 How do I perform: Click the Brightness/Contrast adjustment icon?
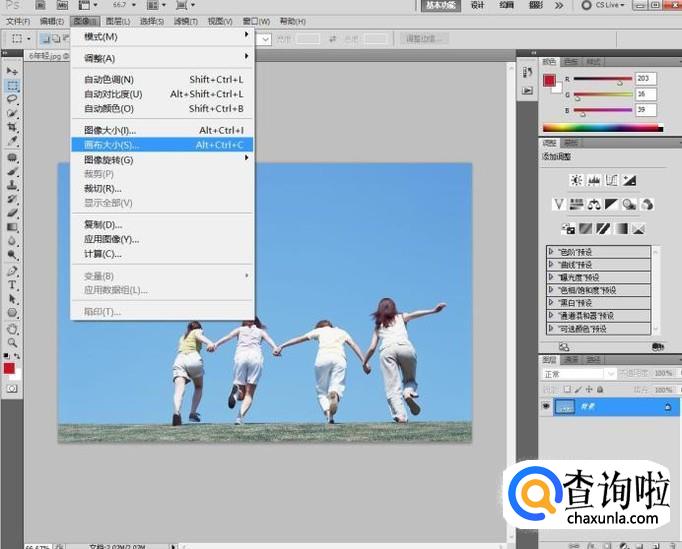point(576,180)
